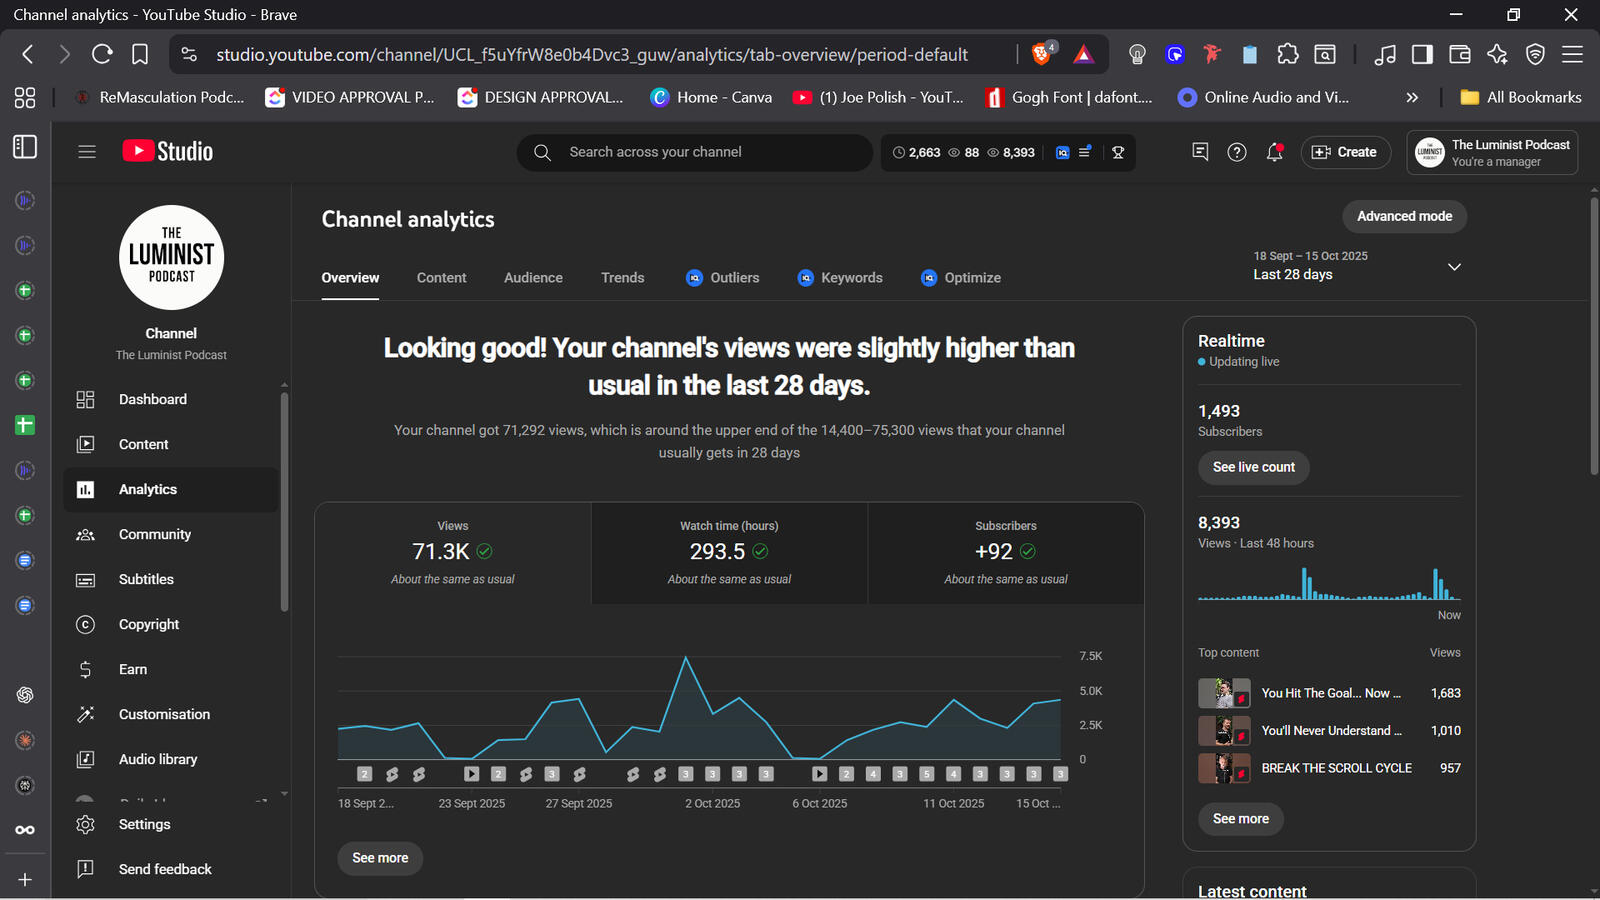Go to Community in the sidebar
This screenshot has width=1600, height=900.
pyautogui.click(x=171, y=534)
